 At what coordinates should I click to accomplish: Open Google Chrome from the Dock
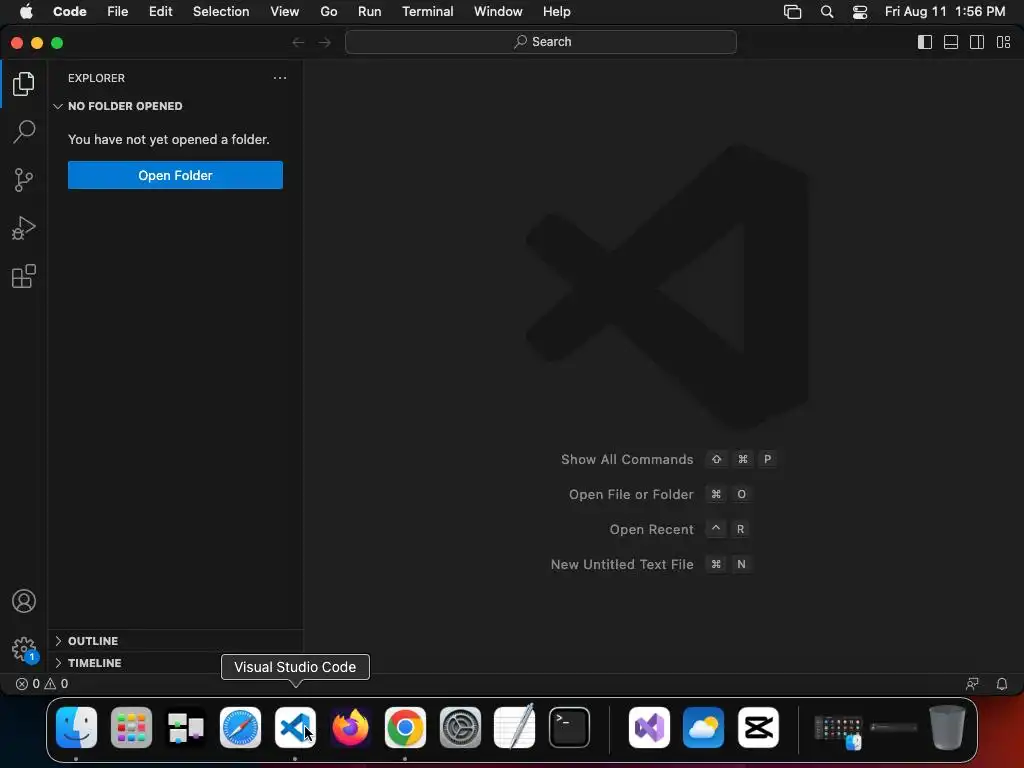click(x=405, y=727)
